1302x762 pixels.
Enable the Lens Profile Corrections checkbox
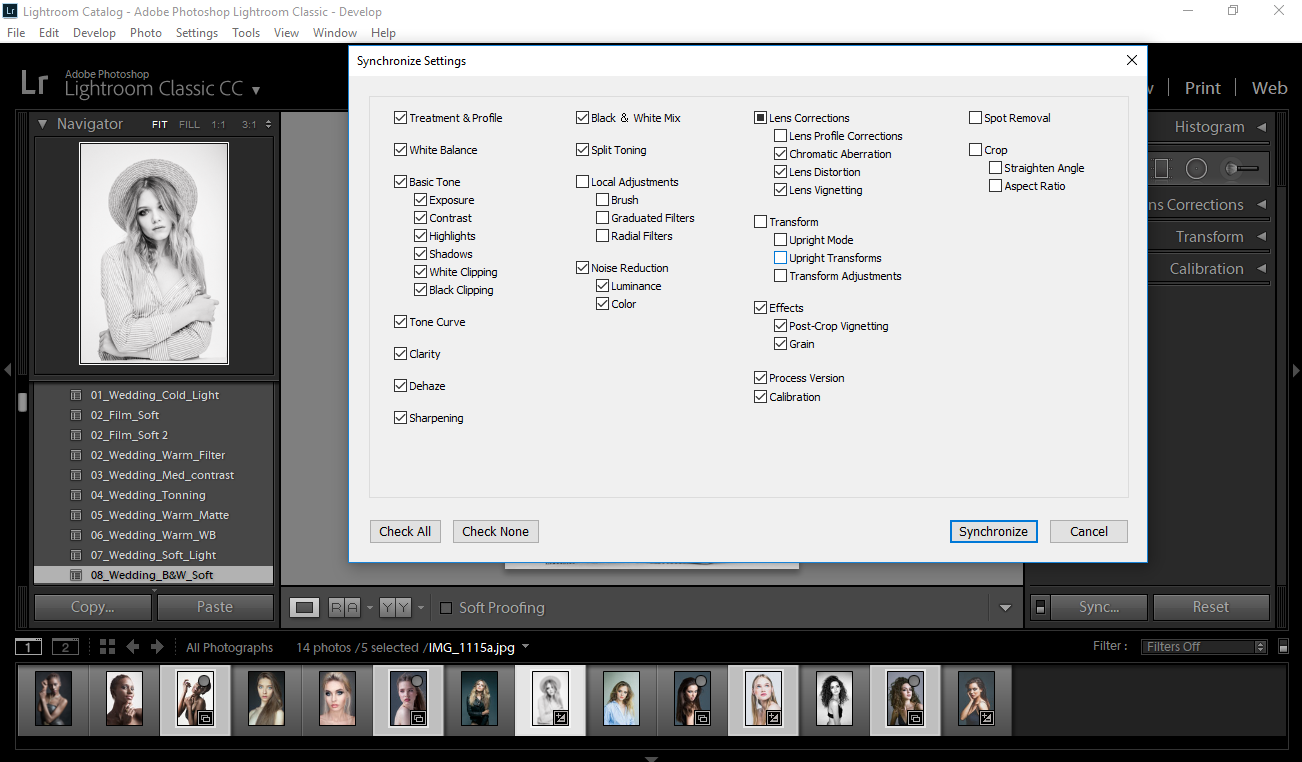point(779,135)
